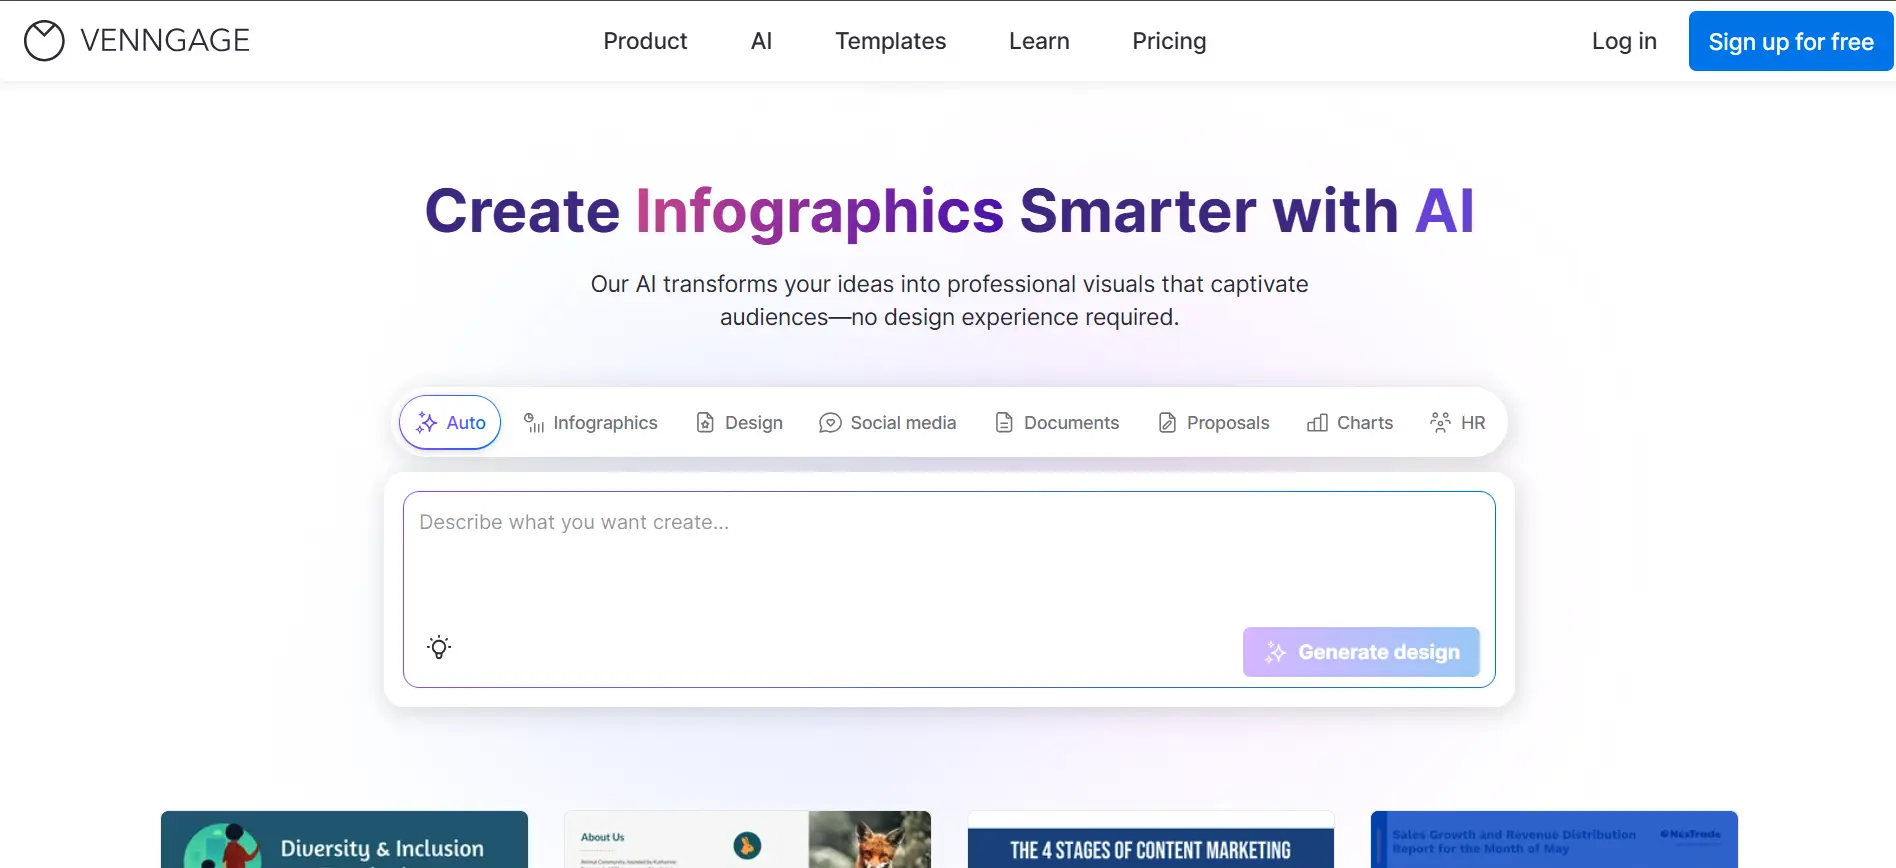Click the Venngage clock logo icon
1896x868 pixels.
[x=44, y=41]
